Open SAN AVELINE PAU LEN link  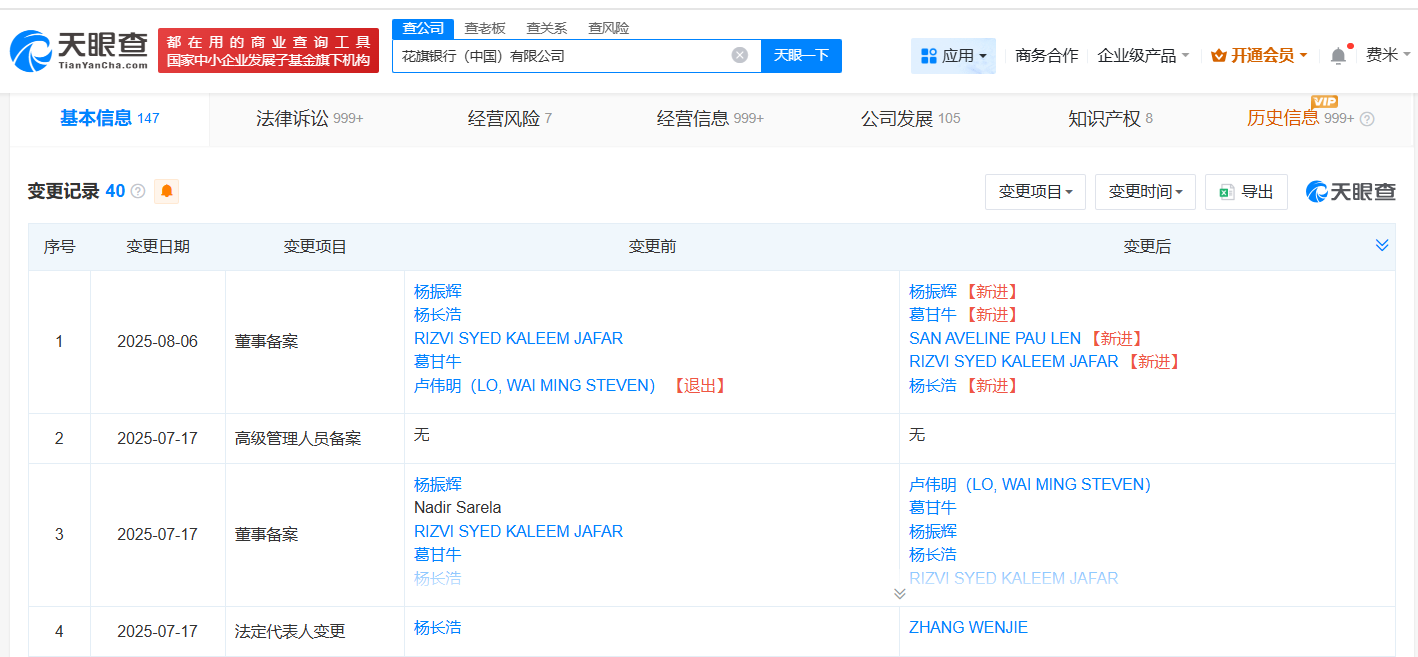(x=995, y=338)
